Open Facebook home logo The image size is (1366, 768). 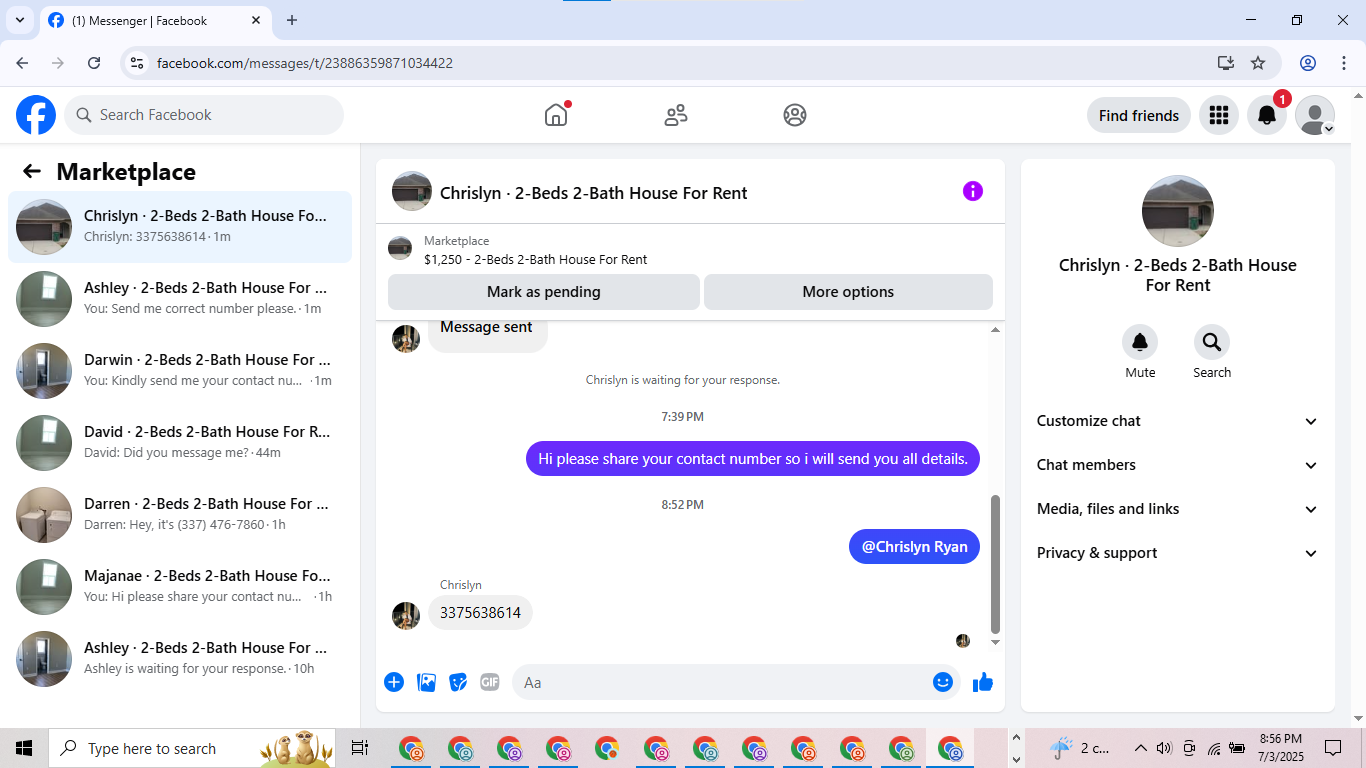[x=36, y=115]
